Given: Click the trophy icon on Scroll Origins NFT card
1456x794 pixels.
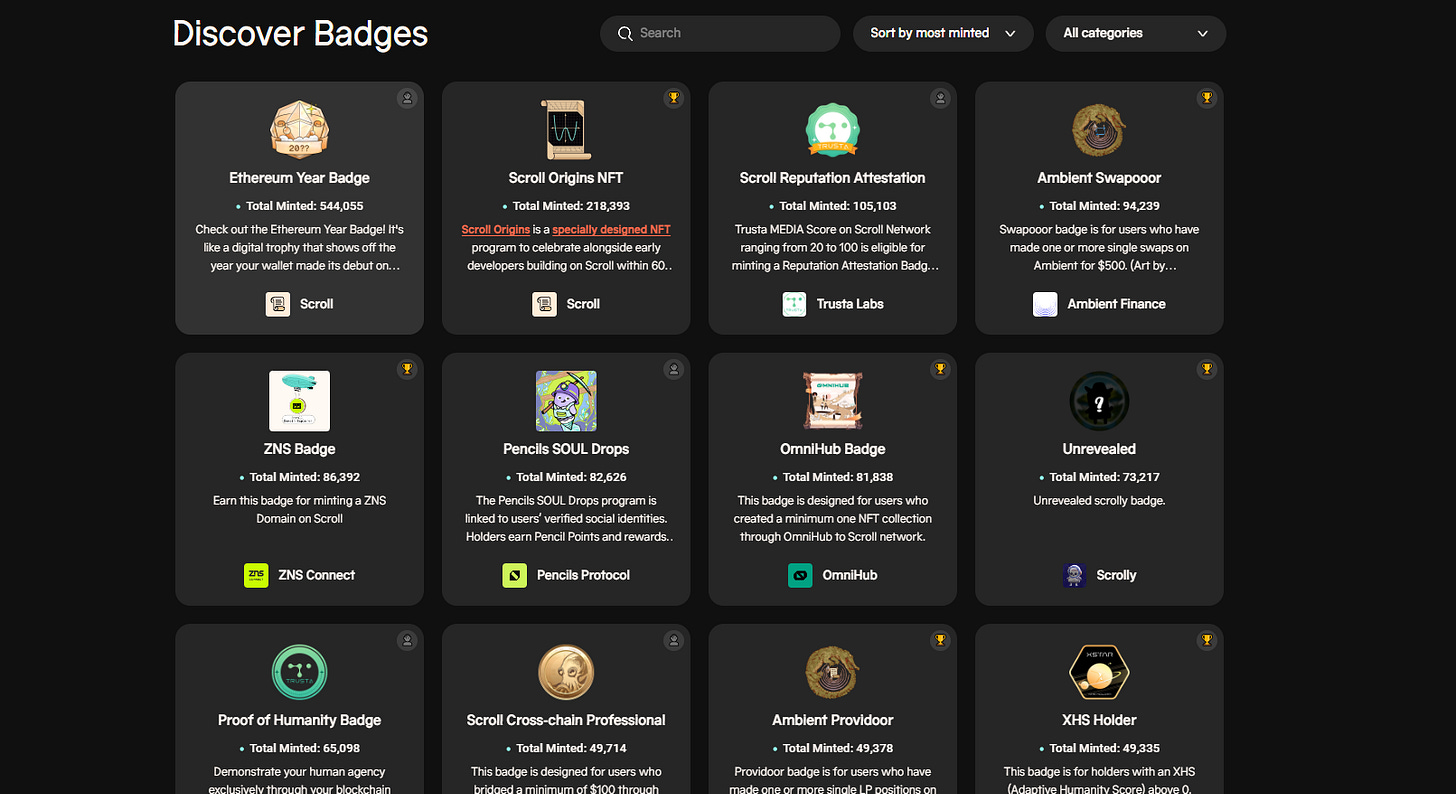Looking at the screenshot, I should pyautogui.click(x=674, y=98).
